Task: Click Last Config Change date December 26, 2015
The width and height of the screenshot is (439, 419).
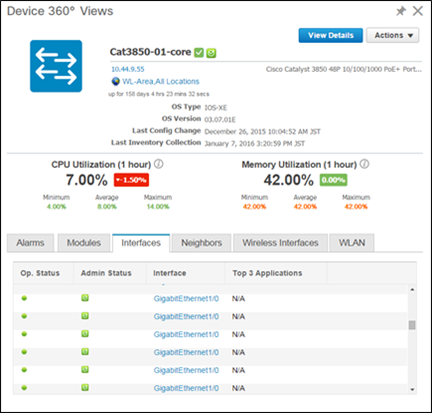Action: pyautogui.click(x=262, y=132)
